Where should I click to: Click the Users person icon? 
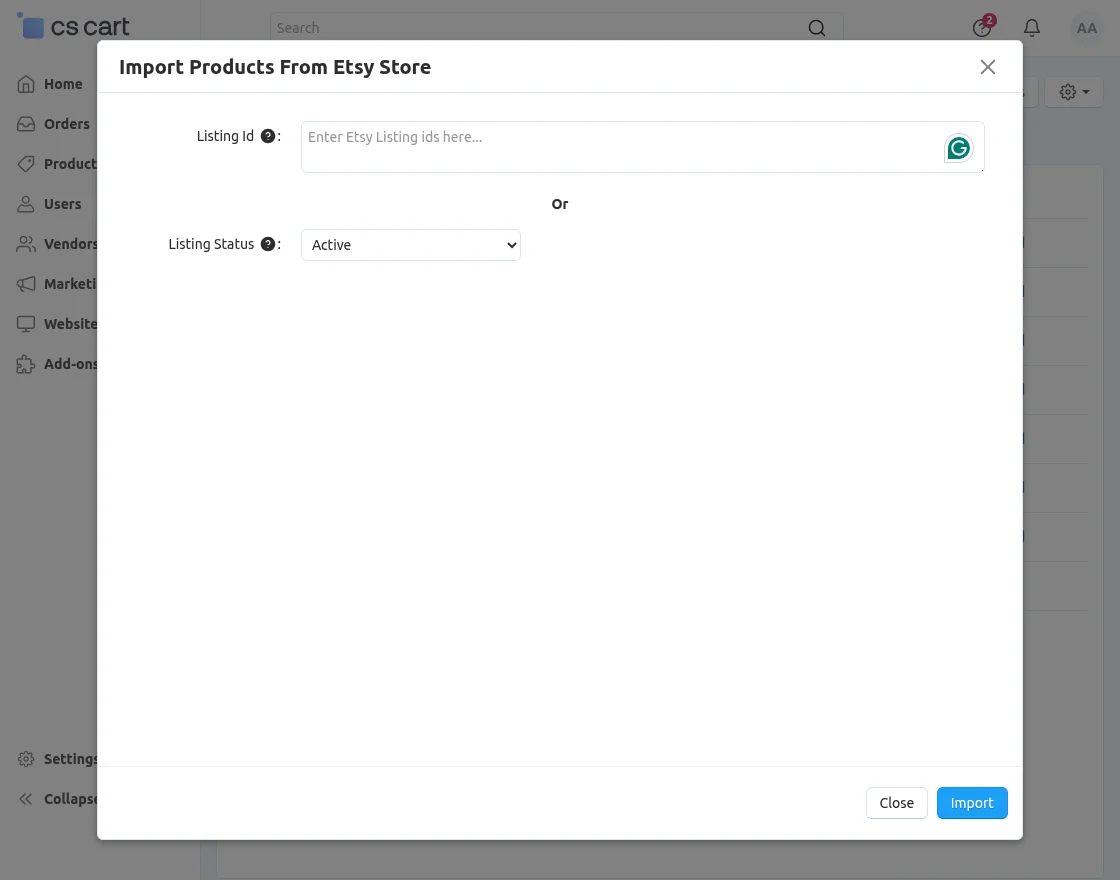point(26,204)
